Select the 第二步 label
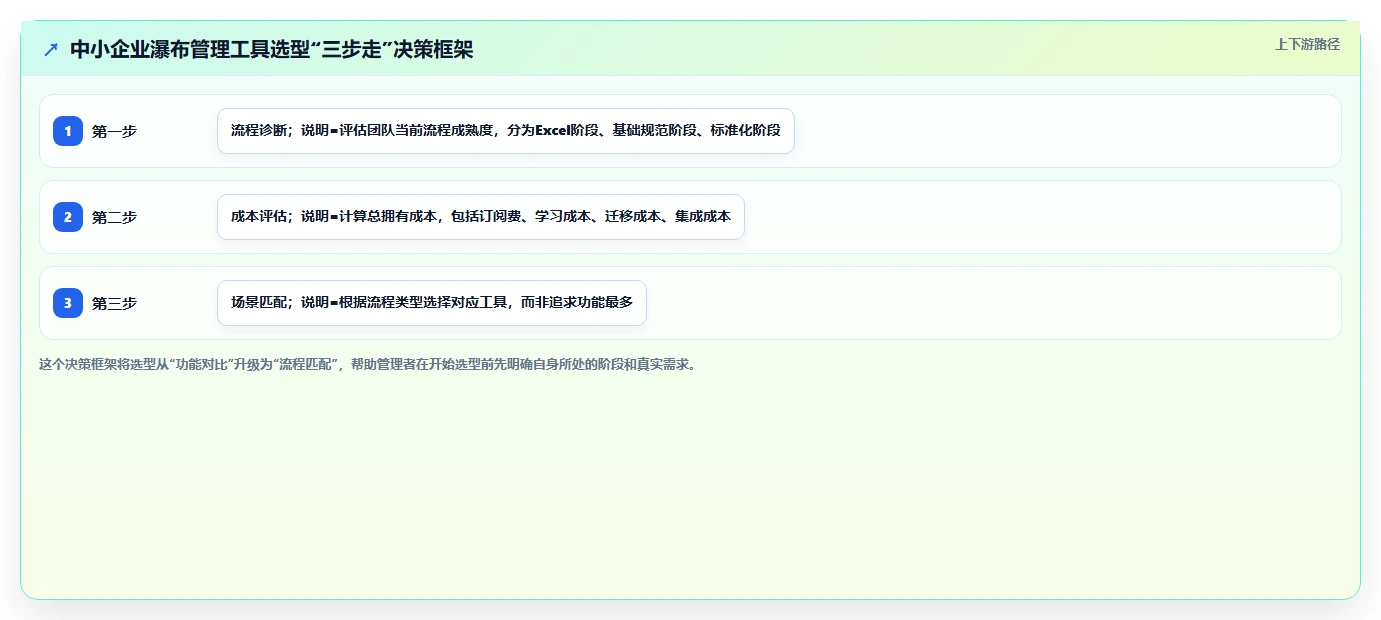 coord(114,217)
